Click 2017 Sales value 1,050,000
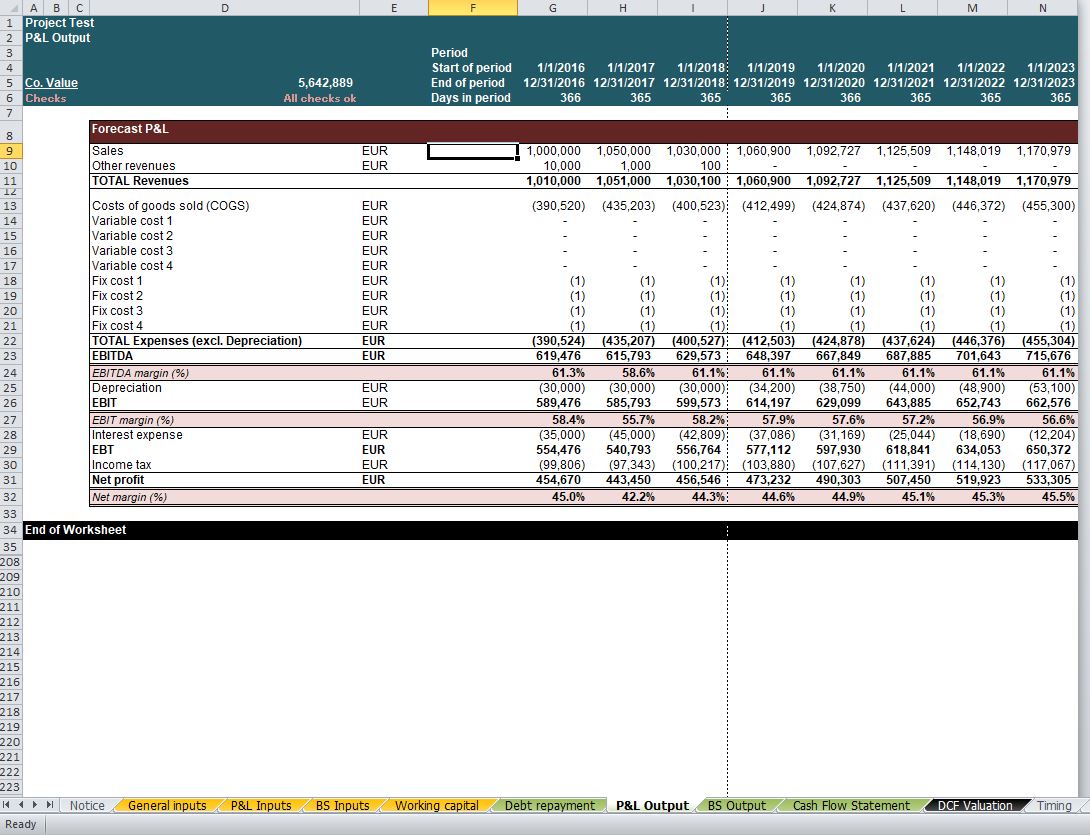1090x835 pixels. [x=624, y=151]
